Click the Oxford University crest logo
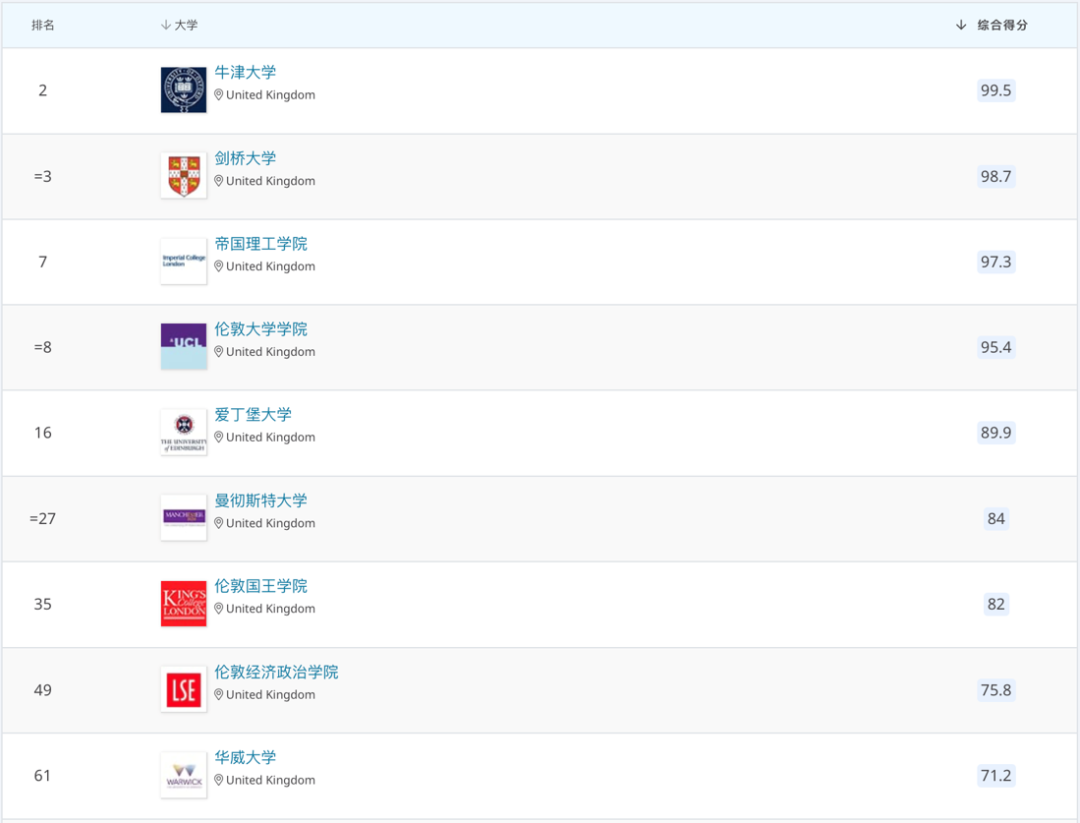 pos(183,90)
